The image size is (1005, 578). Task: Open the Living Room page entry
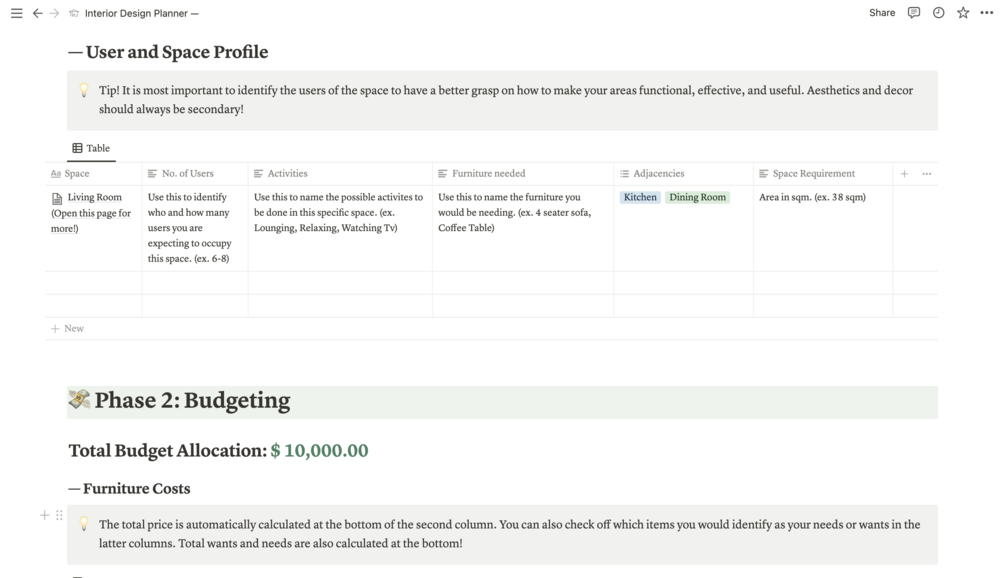pos(94,198)
